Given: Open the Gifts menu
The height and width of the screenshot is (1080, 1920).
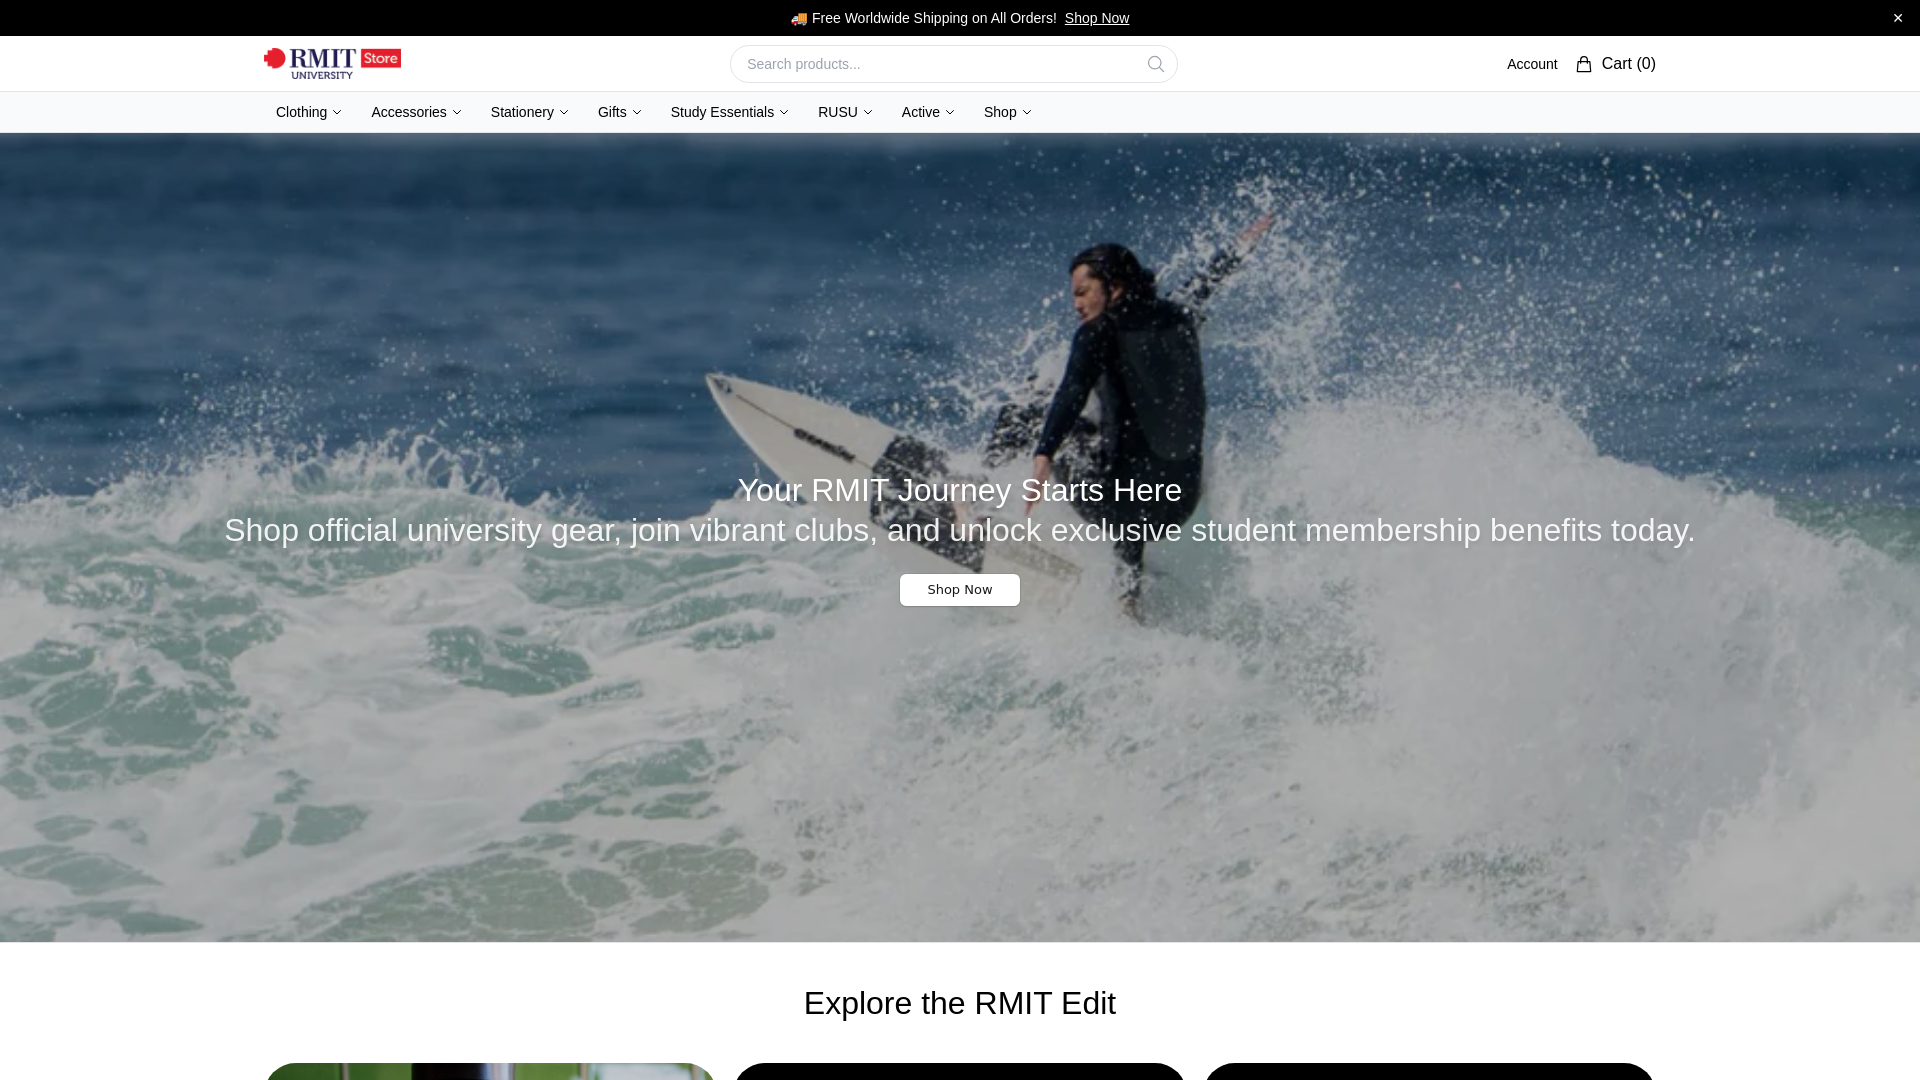Looking at the screenshot, I should point(619,112).
